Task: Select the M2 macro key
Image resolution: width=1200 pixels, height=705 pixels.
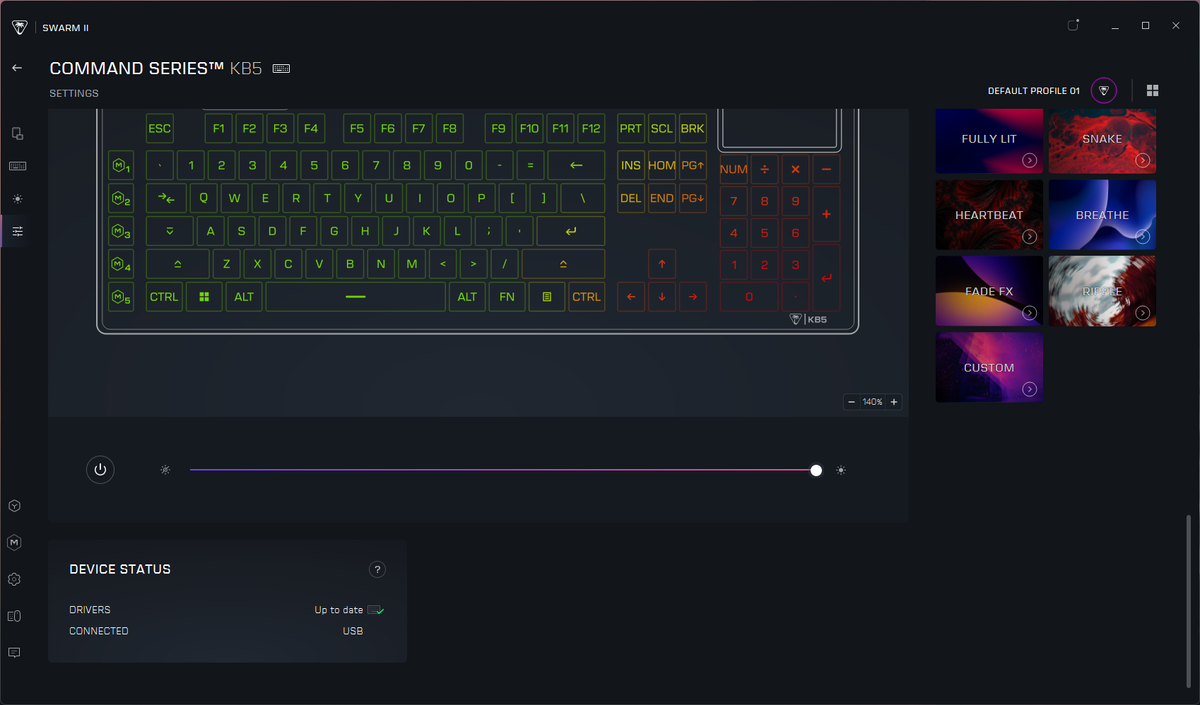Action: pos(121,198)
